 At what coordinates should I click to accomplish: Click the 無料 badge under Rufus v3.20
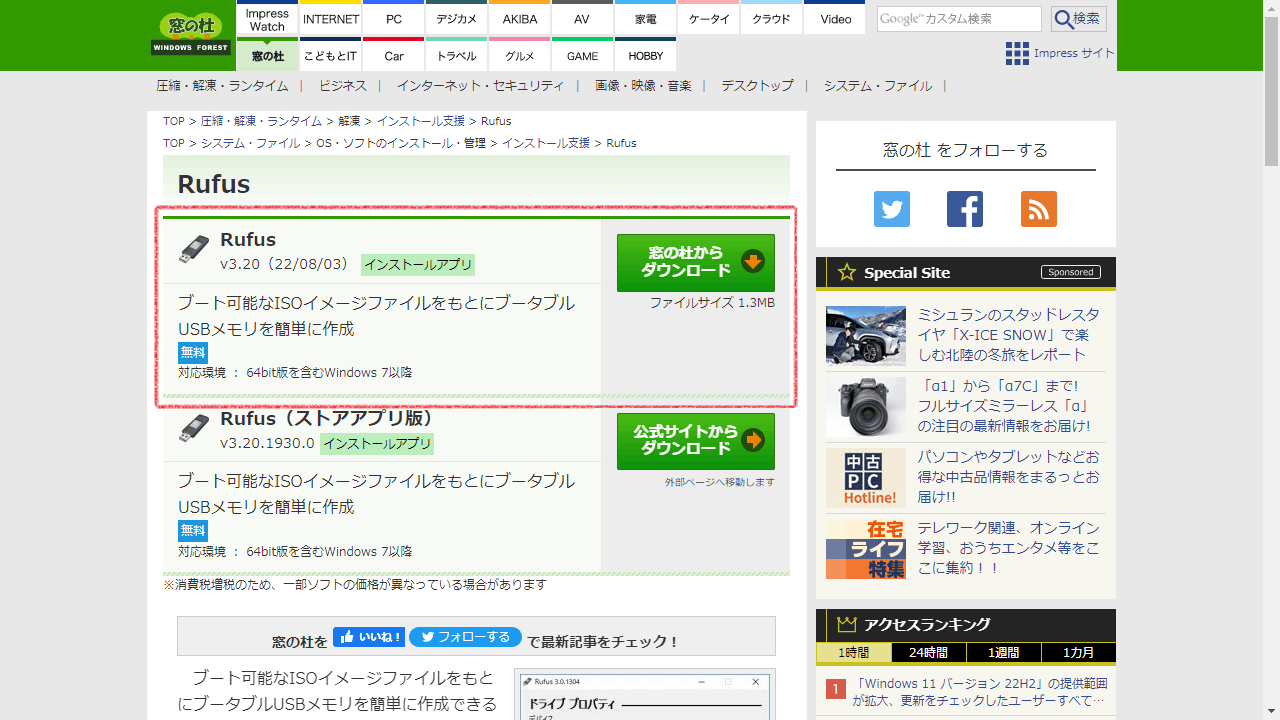point(193,352)
